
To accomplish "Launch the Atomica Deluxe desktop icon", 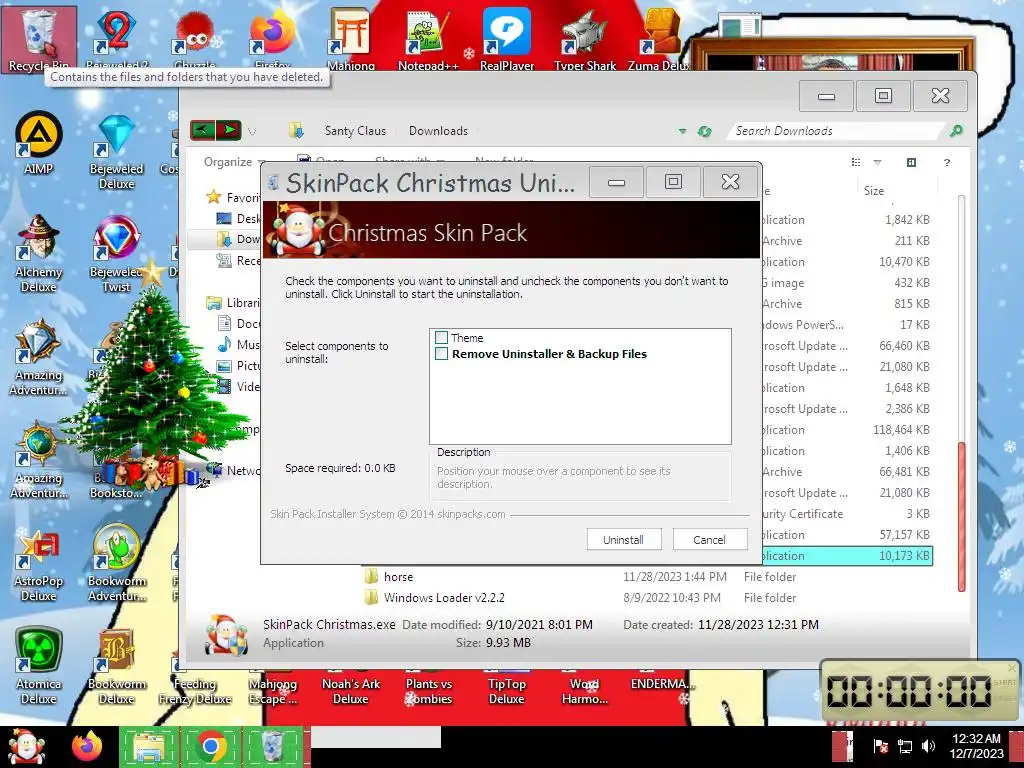I will [x=39, y=666].
